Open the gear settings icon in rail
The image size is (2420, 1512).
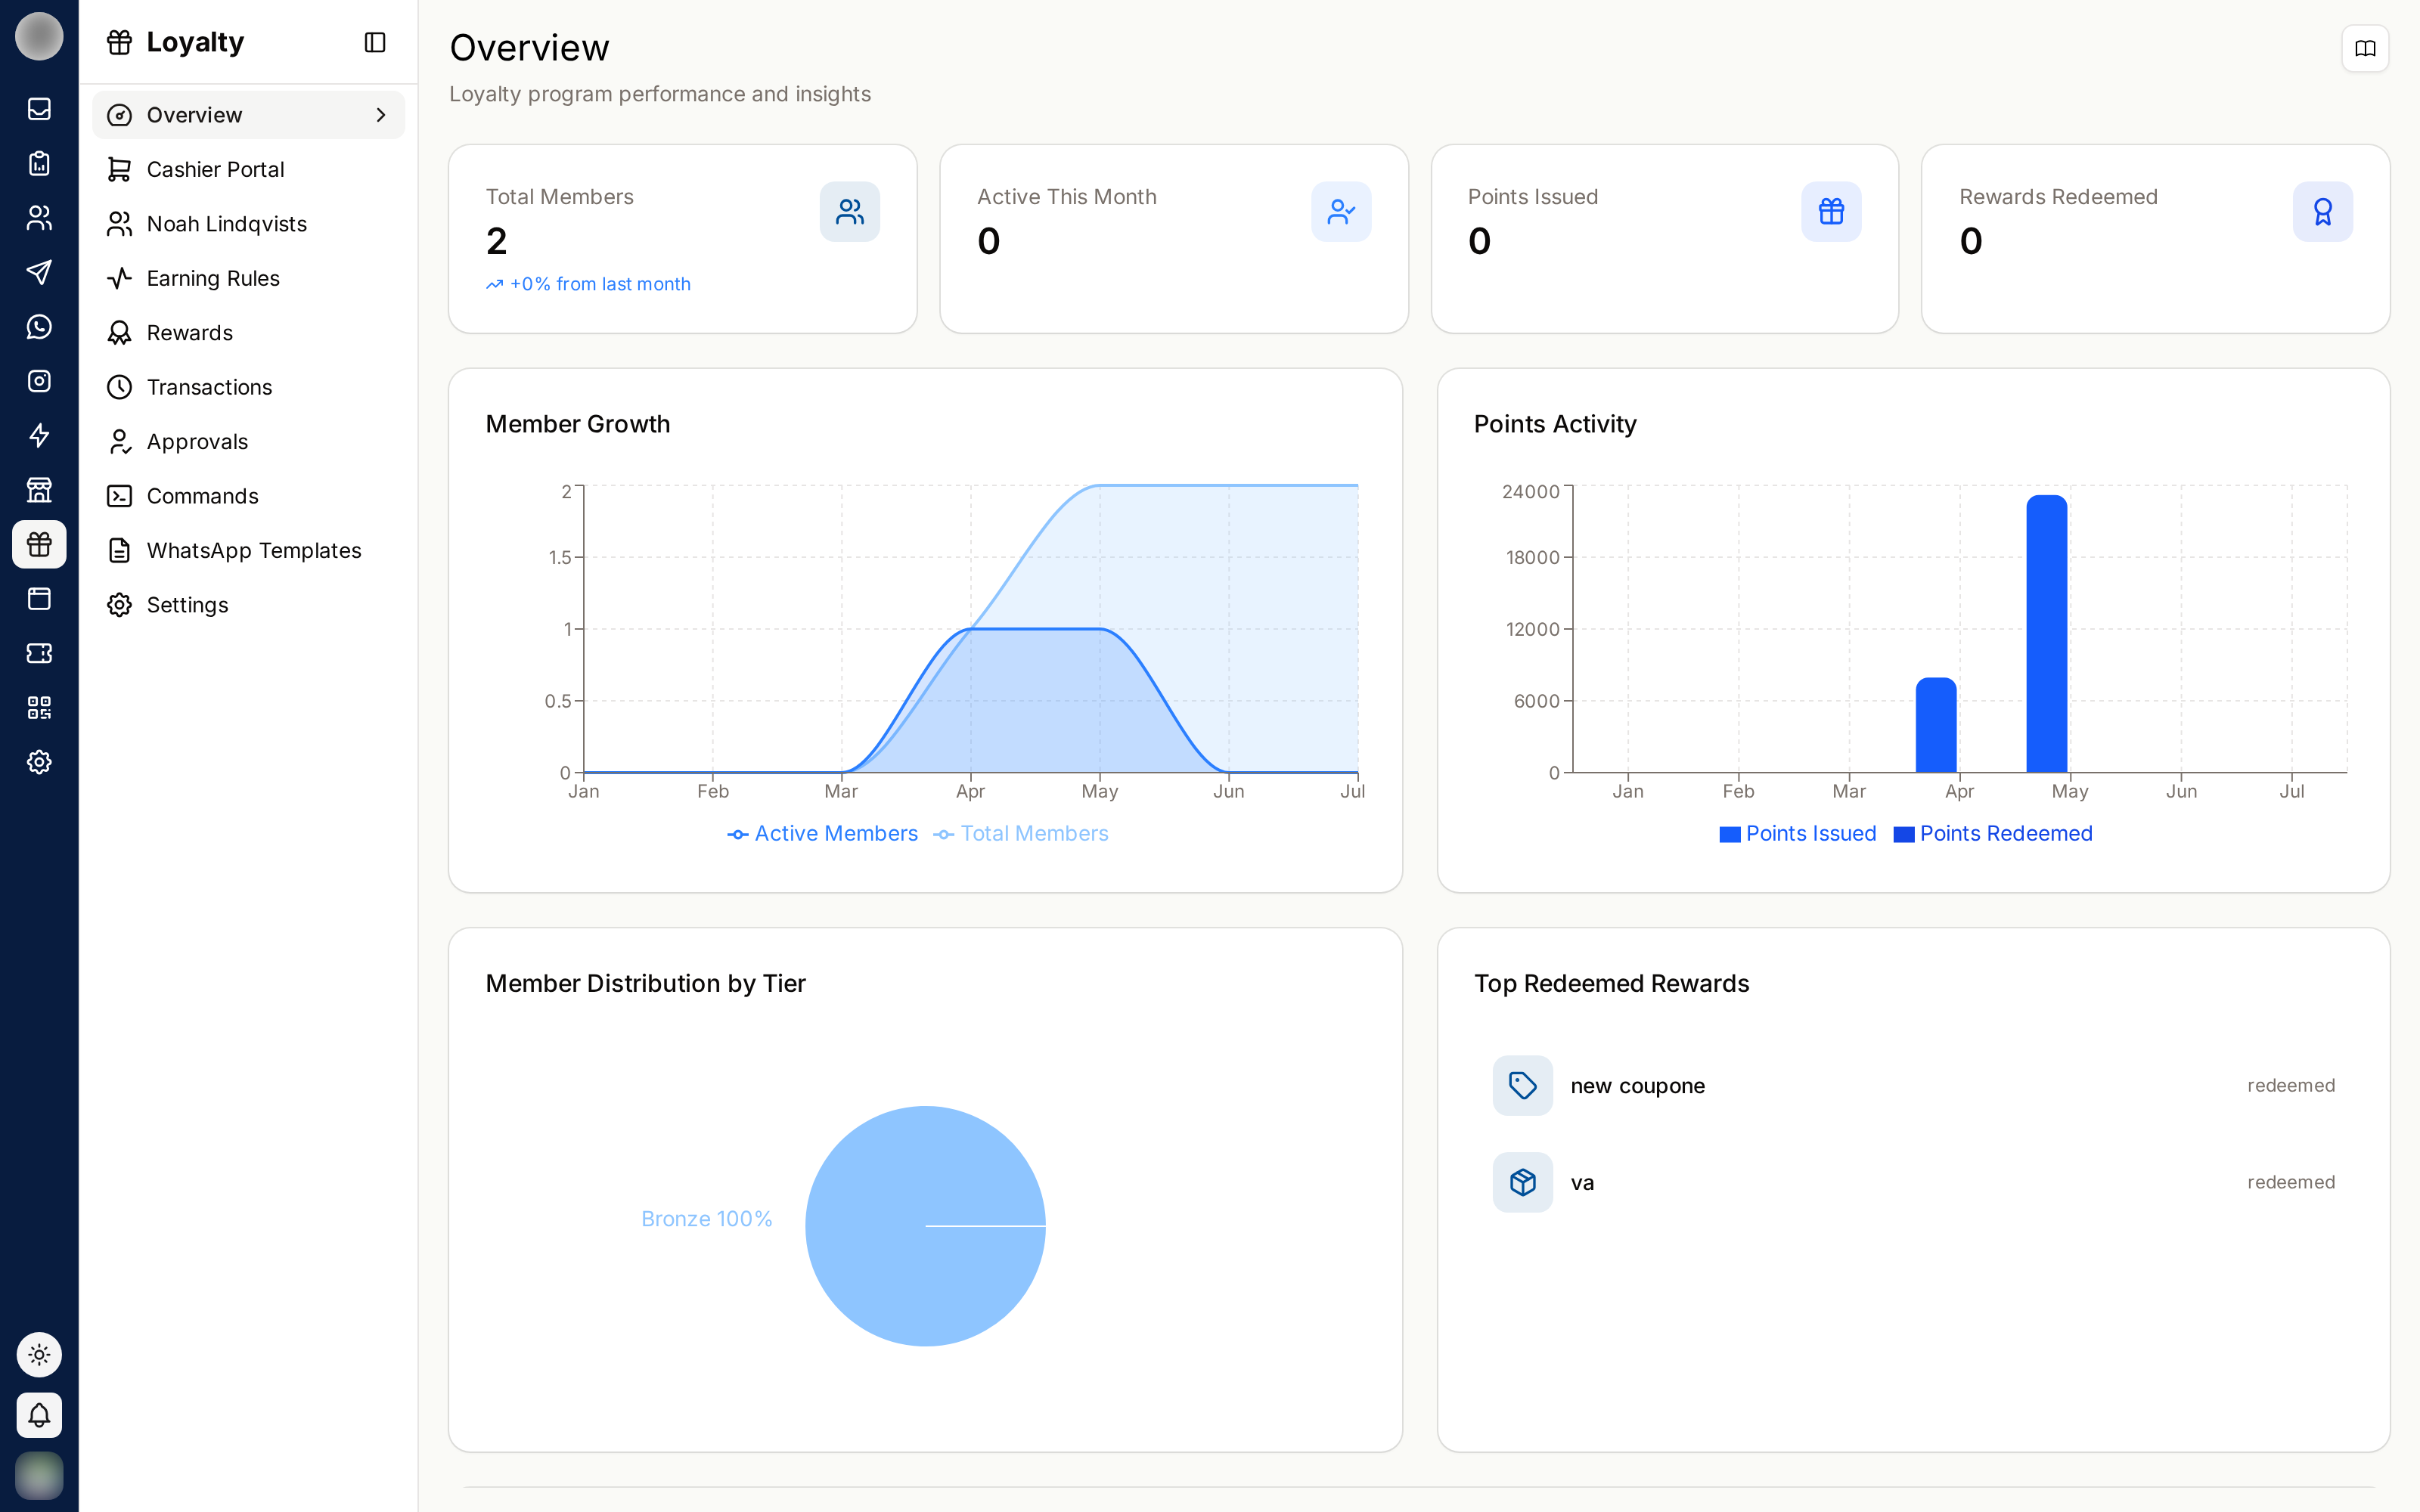pyautogui.click(x=39, y=762)
